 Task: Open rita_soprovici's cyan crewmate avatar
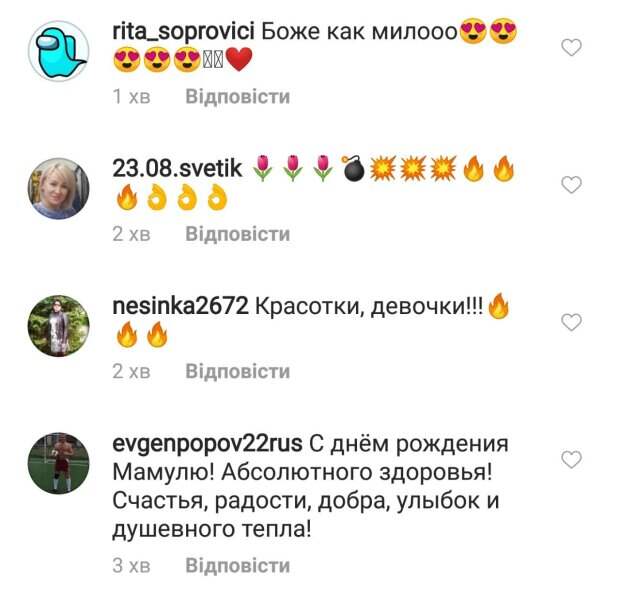59,51
